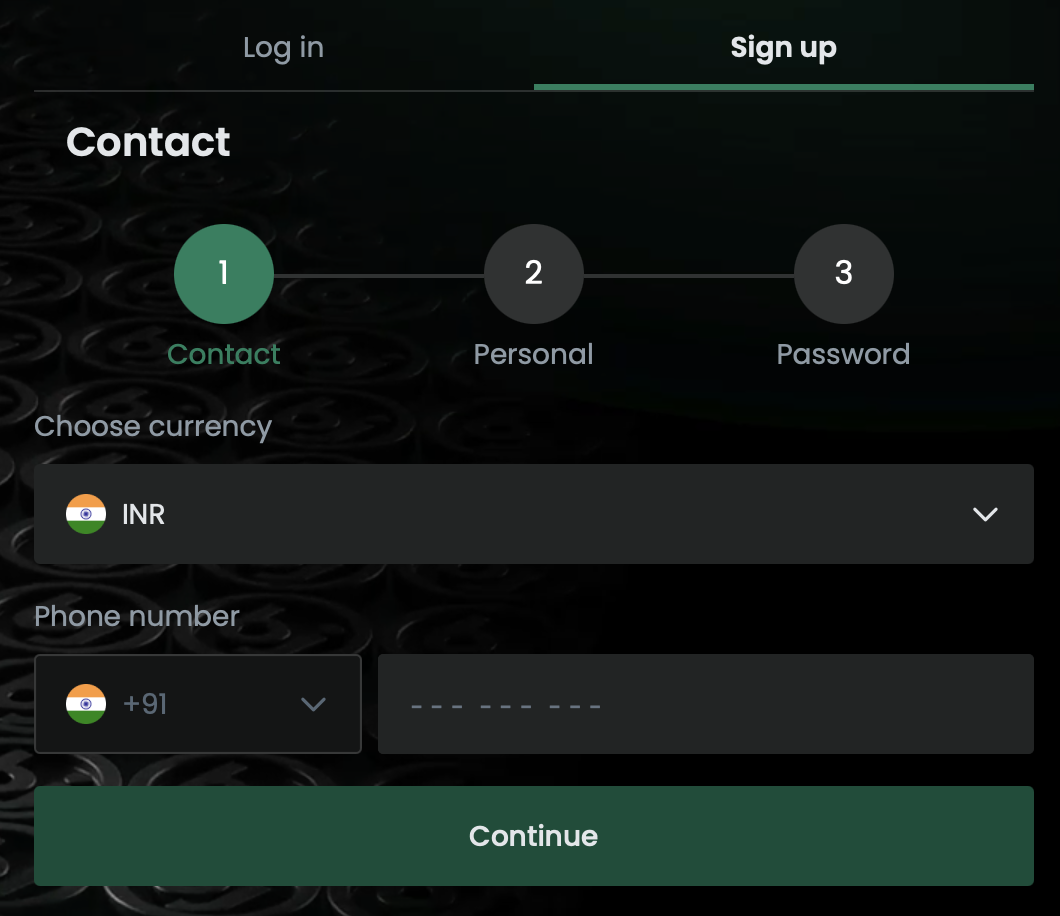The height and width of the screenshot is (916, 1060).
Task: Switch to the Log in tab
Action: click(283, 46)
